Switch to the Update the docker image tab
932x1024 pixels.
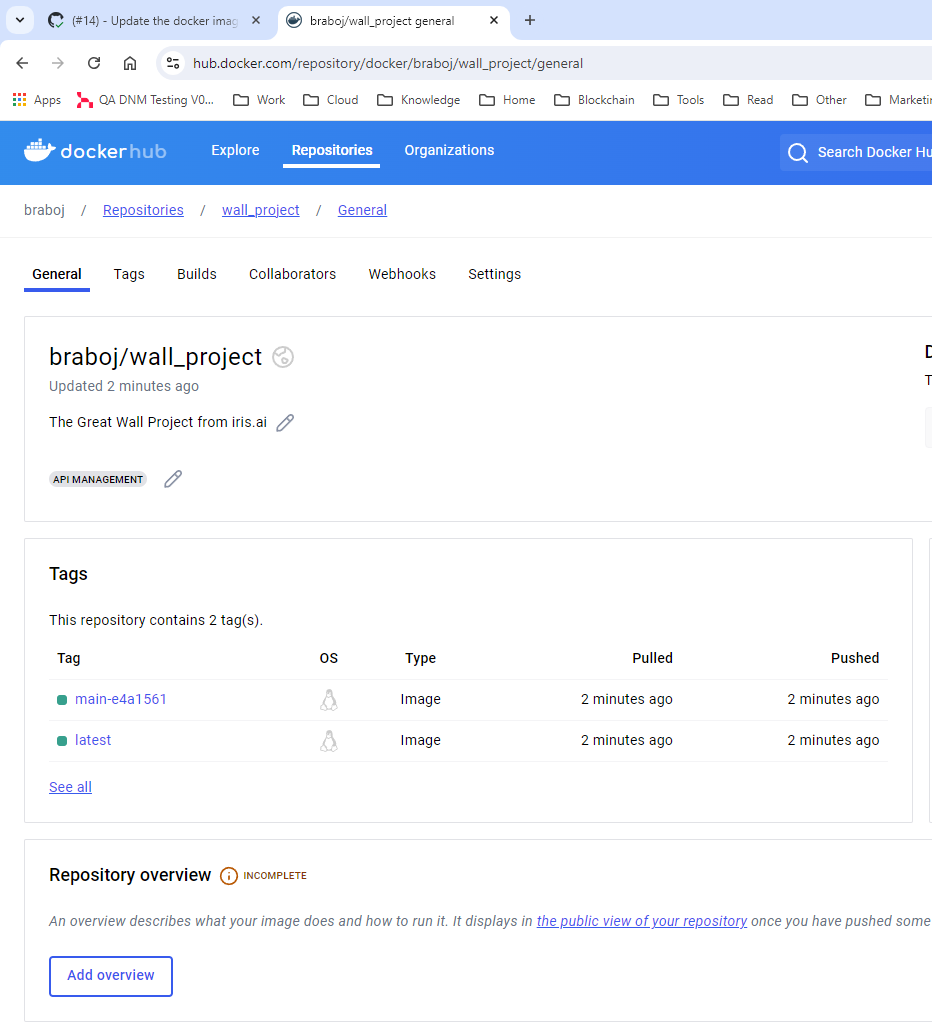(x=155, y=20)
